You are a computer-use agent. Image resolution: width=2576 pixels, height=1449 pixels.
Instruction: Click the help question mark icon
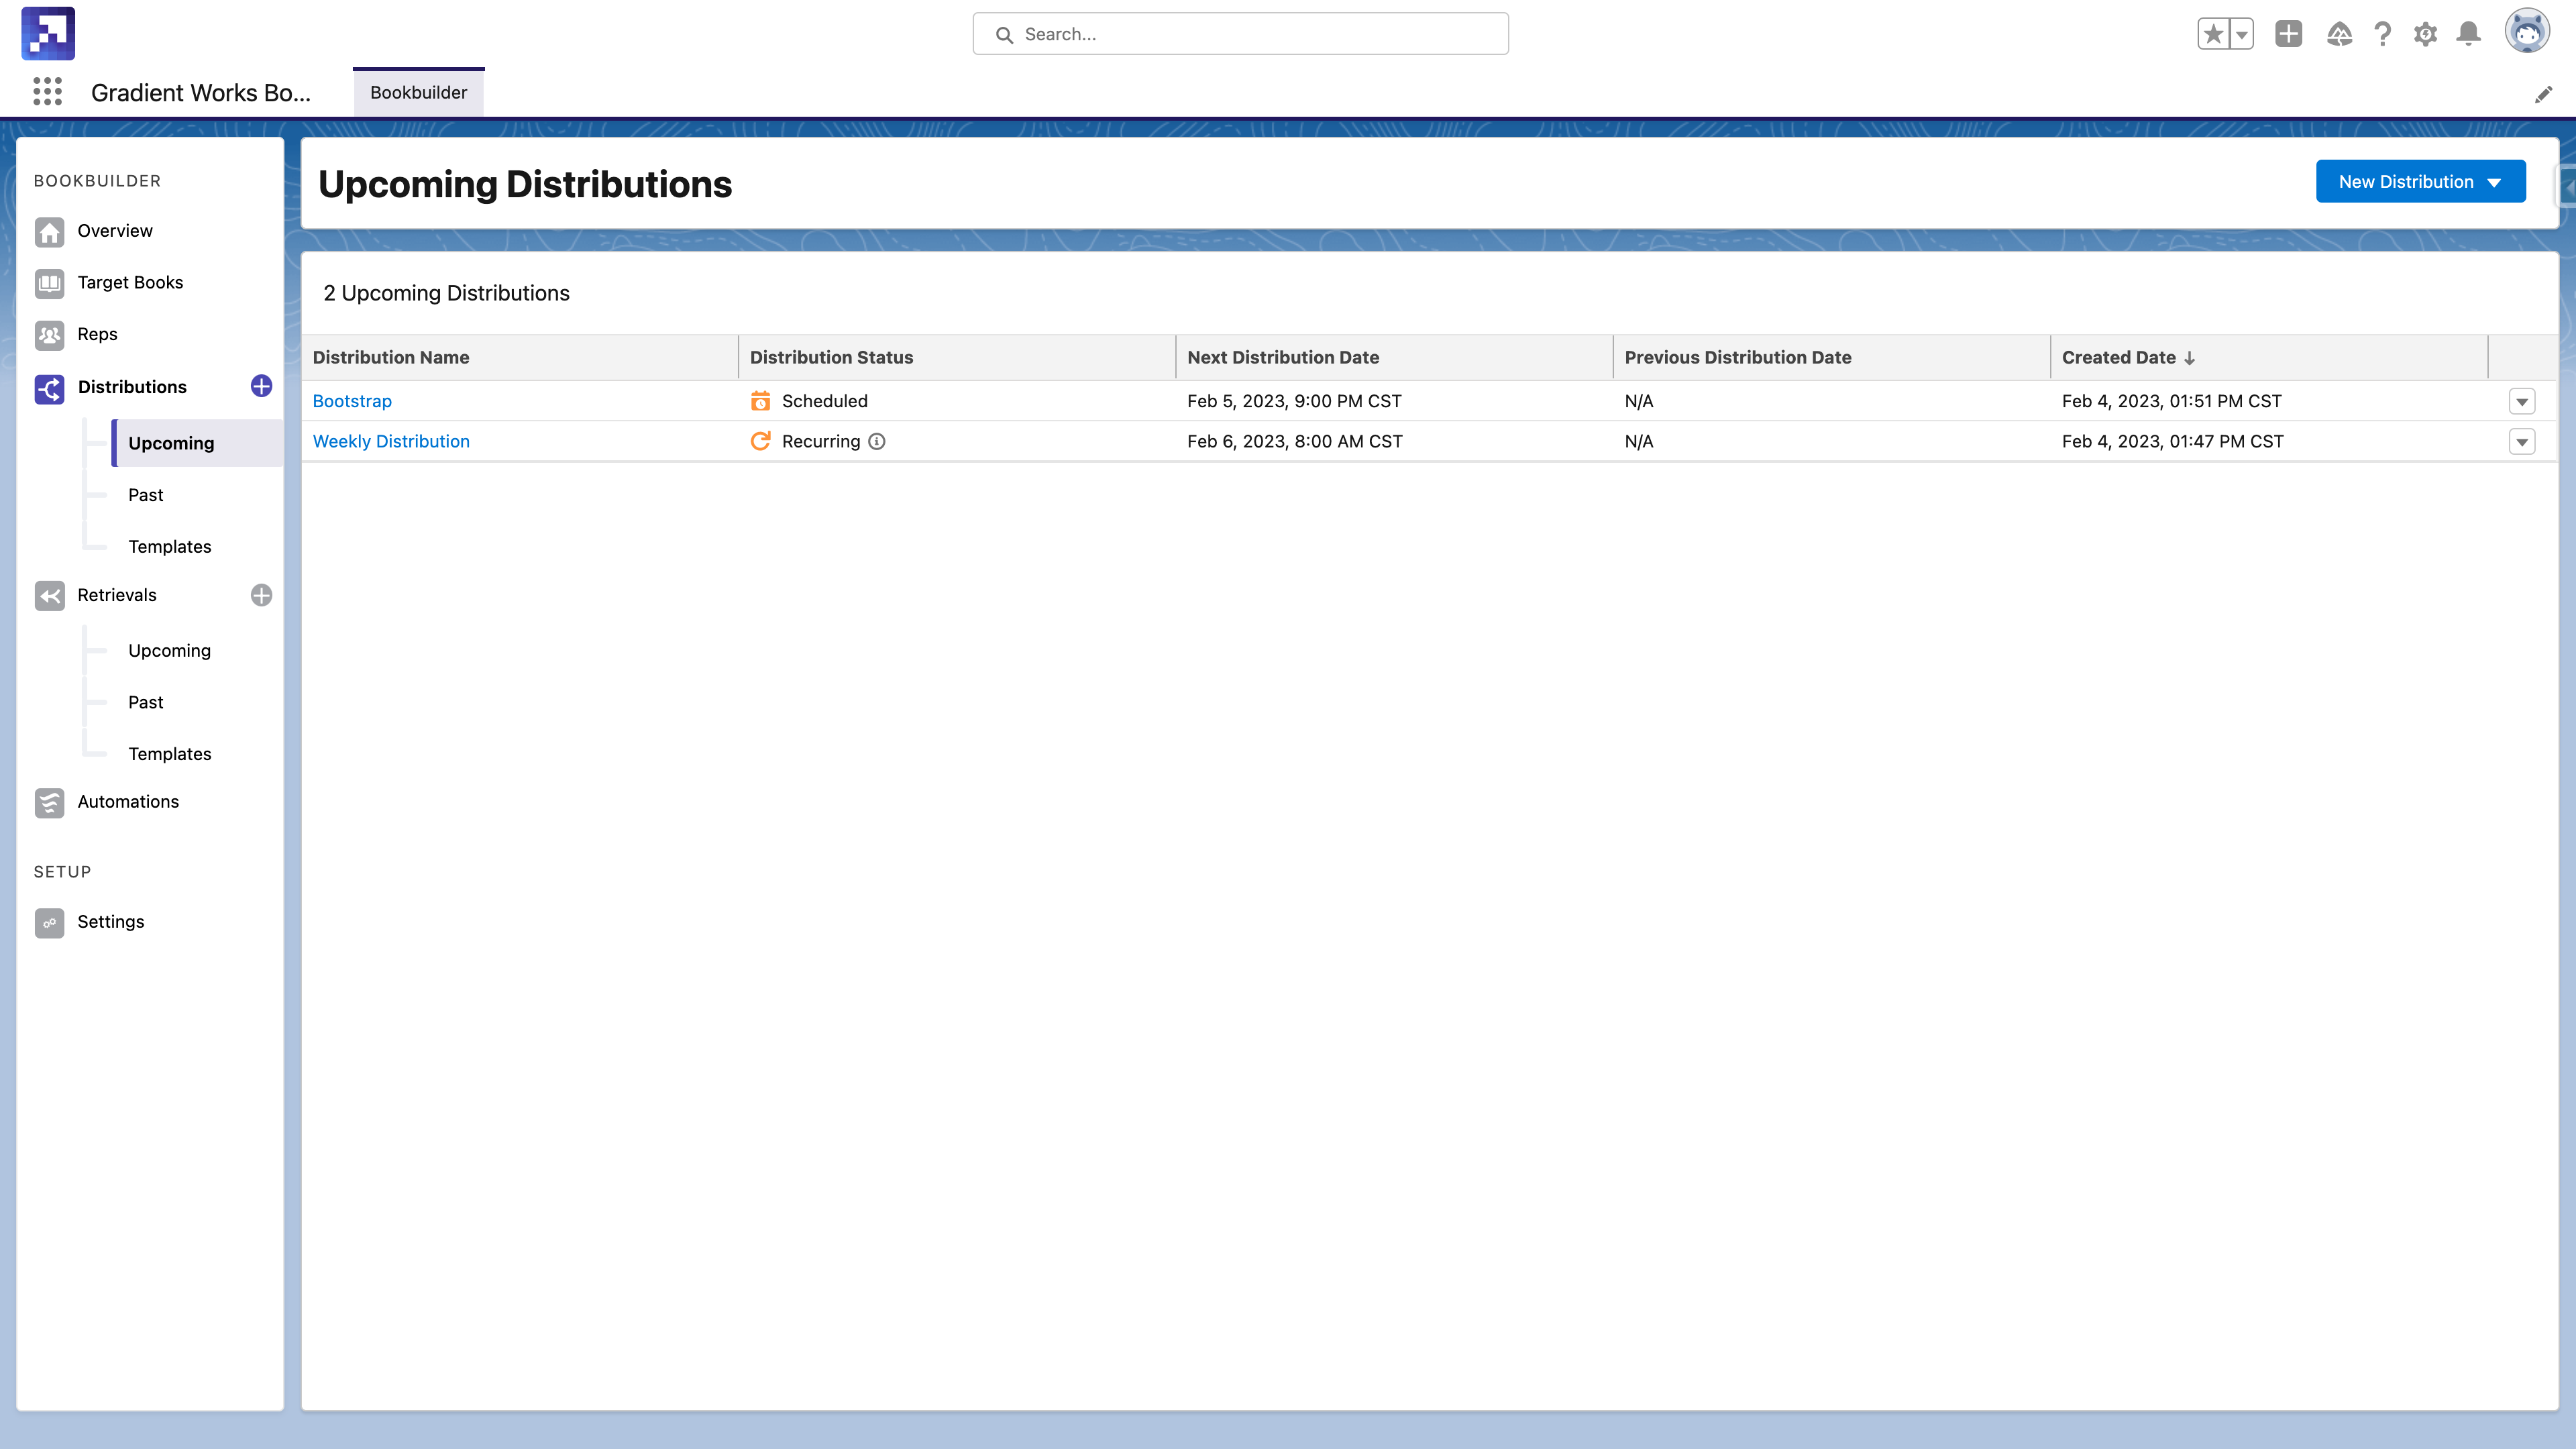coord(2383,34)
